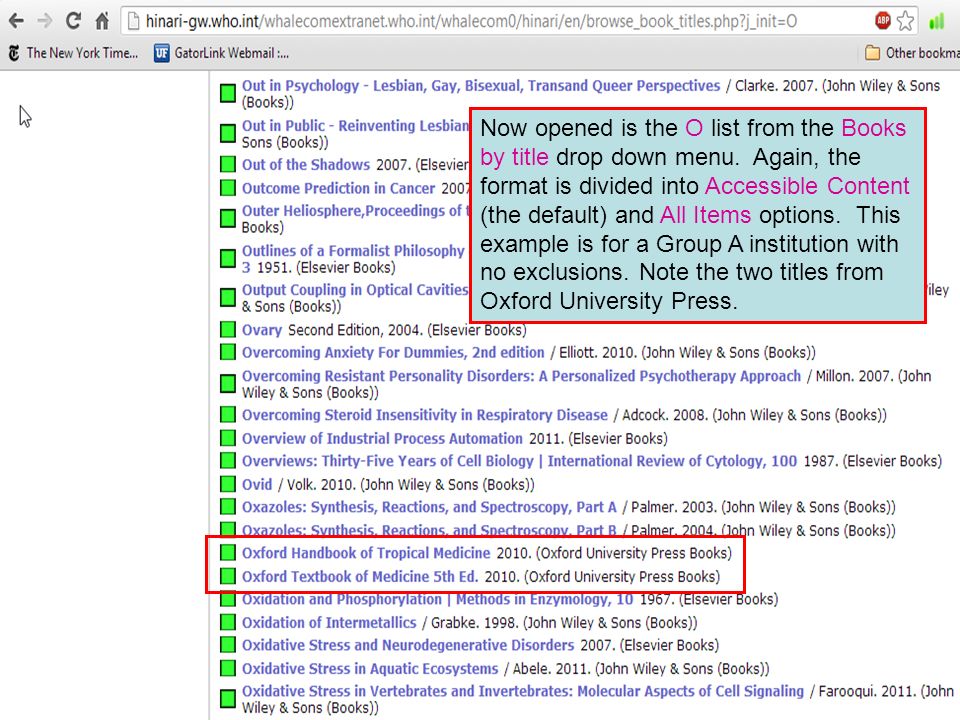Open the browser home page

coord(102,21)
